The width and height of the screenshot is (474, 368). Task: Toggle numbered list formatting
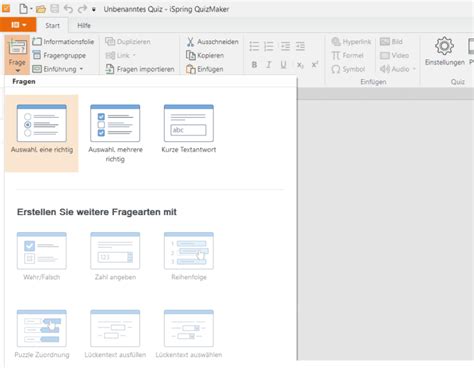coord(269,46)
